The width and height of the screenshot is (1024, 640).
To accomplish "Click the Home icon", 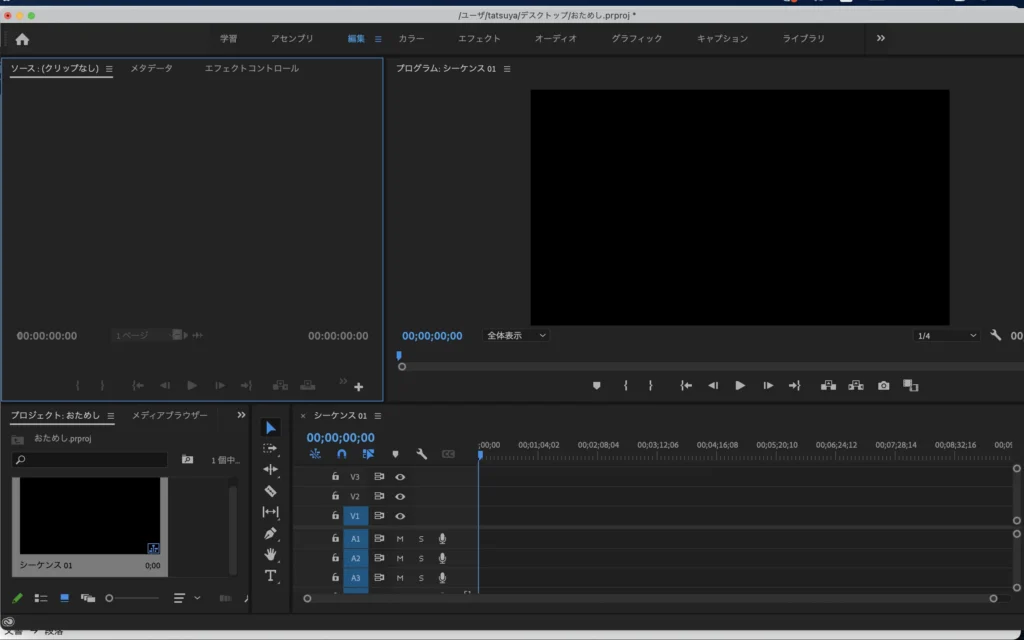I will click(22, 39).
